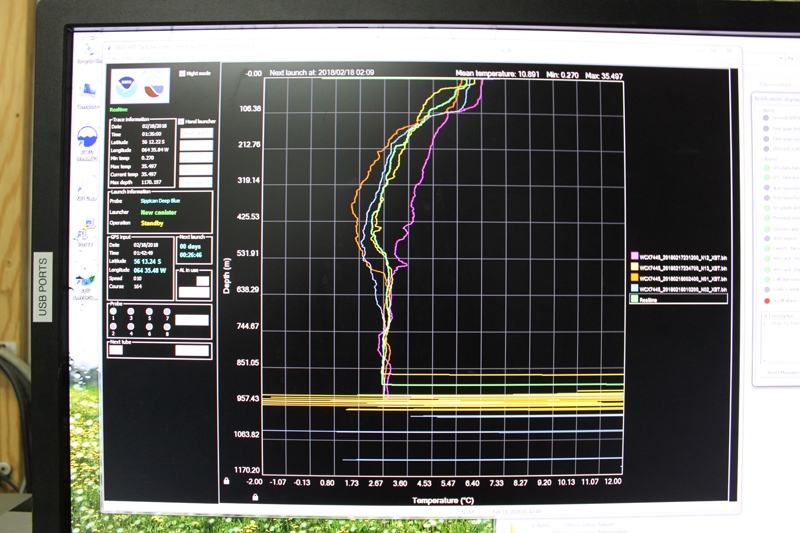
Task: Click the first Hand launcher entry box
Action: [x=195, y=133]
